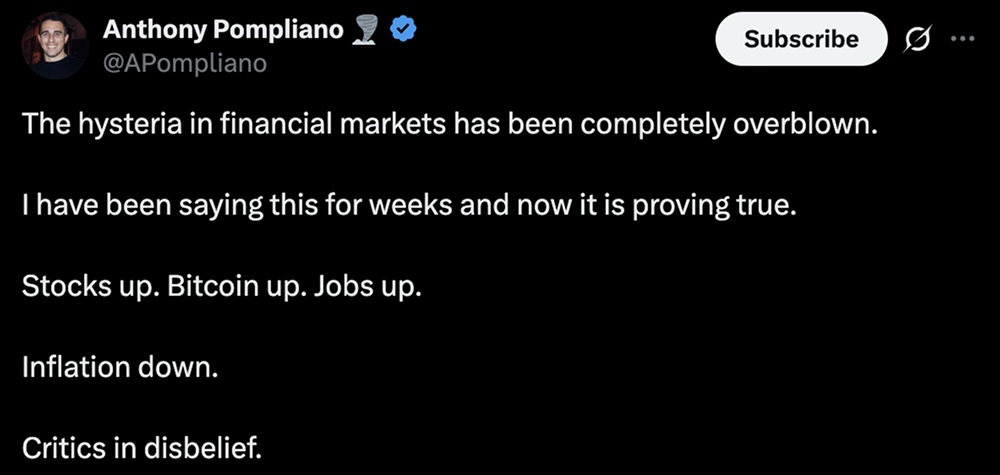
Task: Click the words "proving true"
Action: [x=736, y=207]
